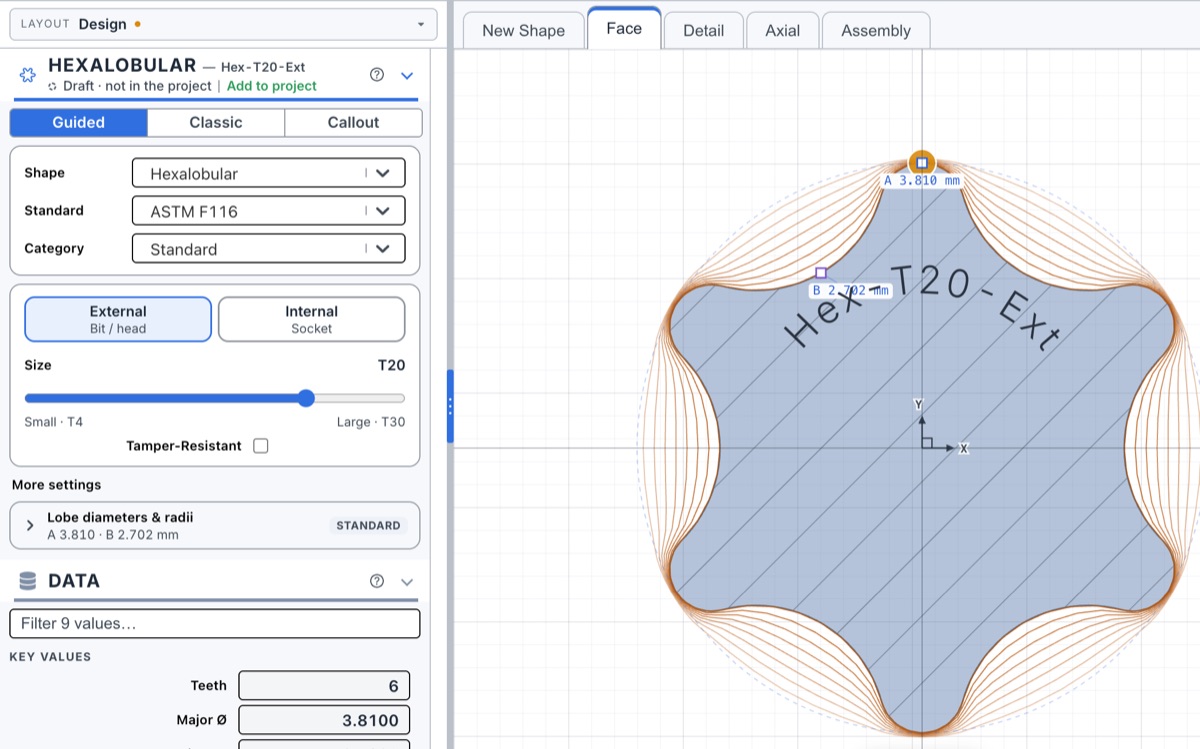
Task: Open the New Shape tab
Action: pos(523,30)
